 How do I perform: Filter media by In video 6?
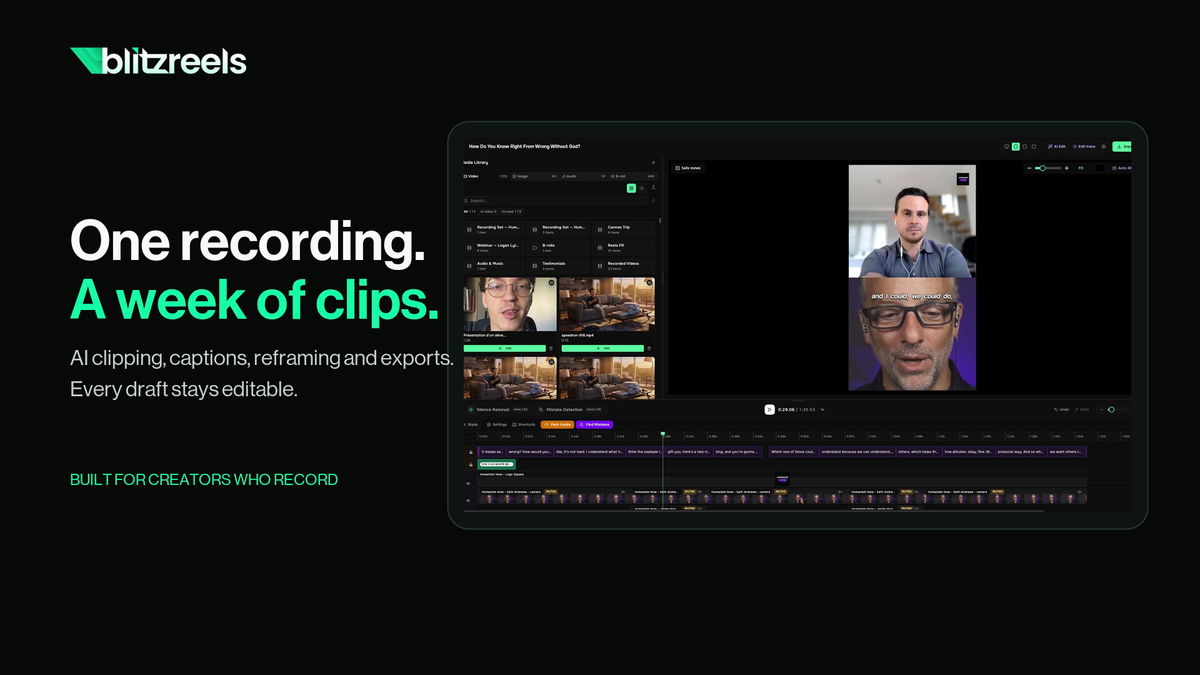point(488,212)
